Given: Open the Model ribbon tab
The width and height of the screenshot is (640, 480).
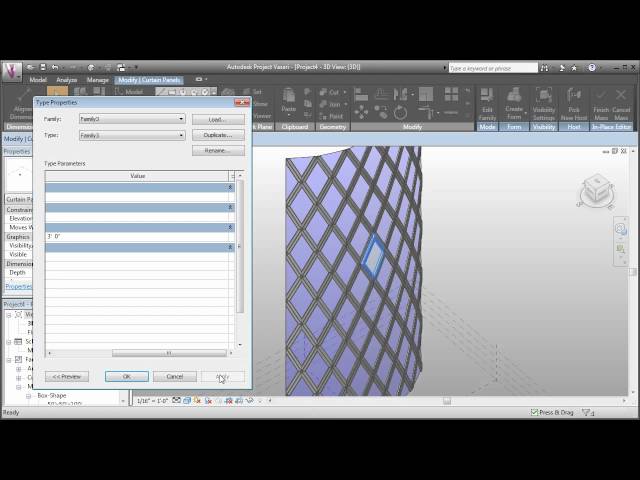Looking at the screenshot, I should 38,80.
